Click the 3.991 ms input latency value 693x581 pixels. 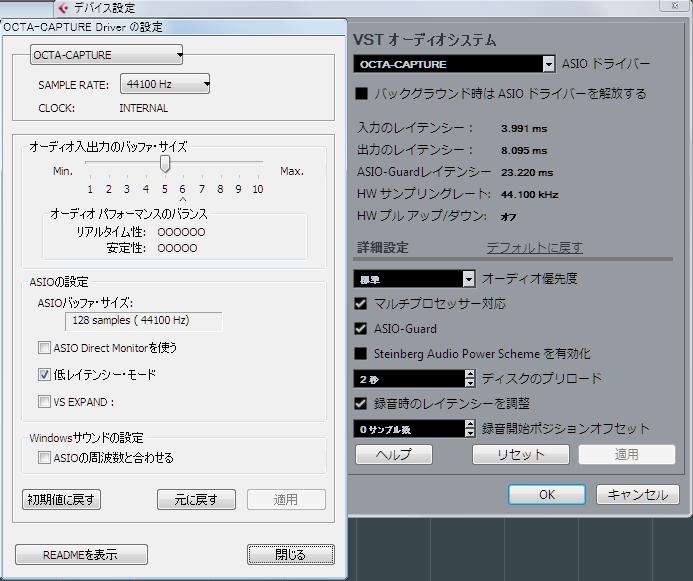coord(524,129)
